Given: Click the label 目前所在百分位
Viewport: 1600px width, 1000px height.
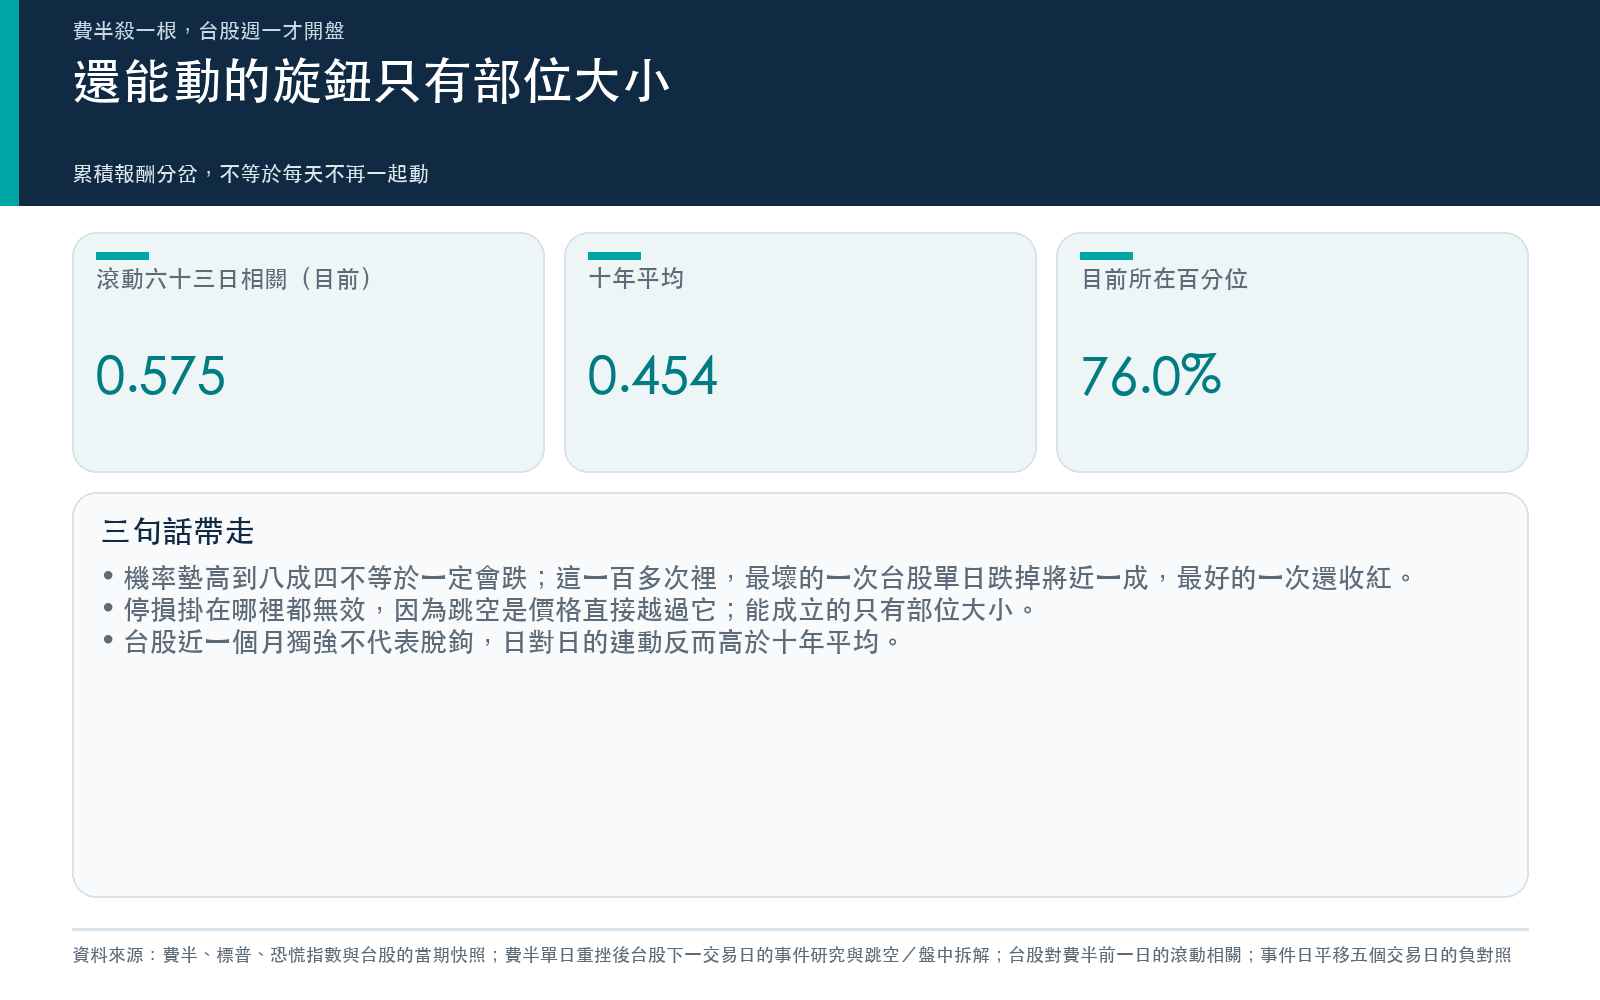Looking at the screenshot, I should point(1164,279).
